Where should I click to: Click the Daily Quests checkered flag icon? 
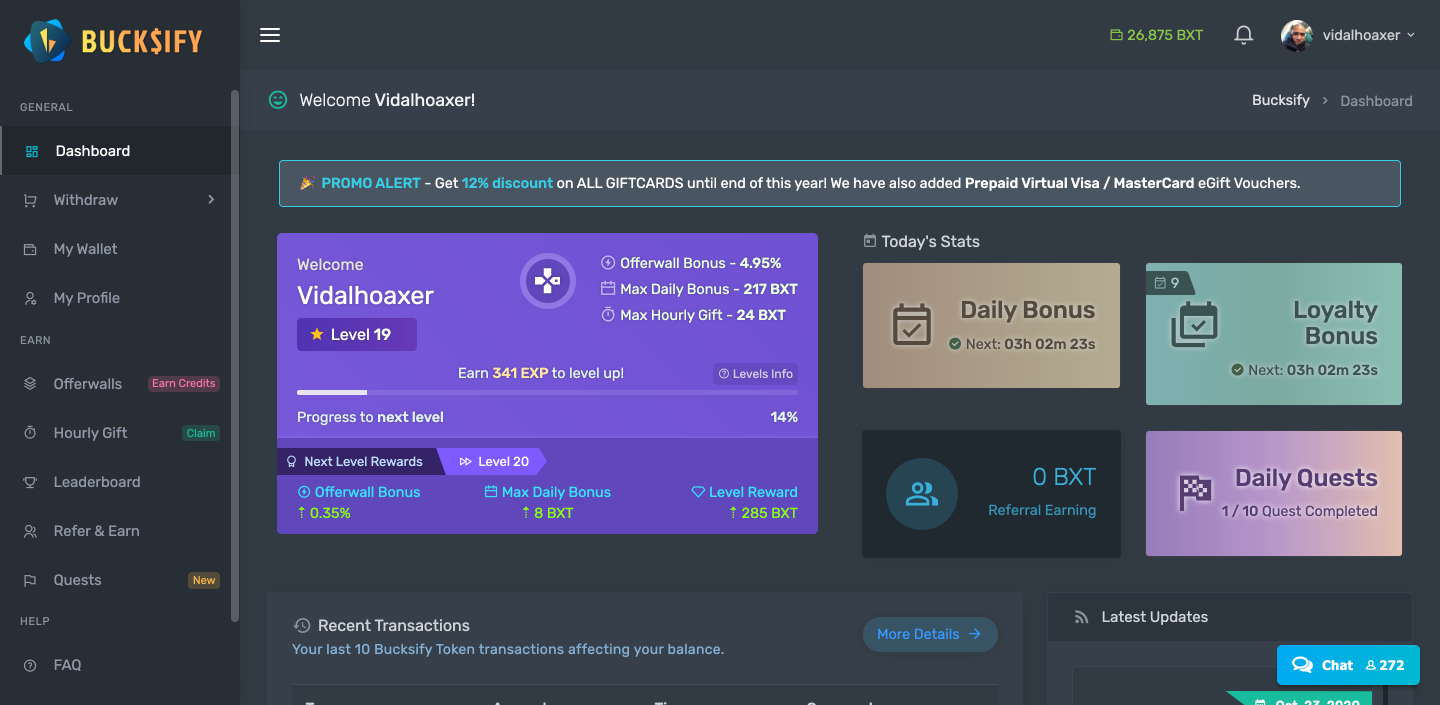click(1195, 492)
